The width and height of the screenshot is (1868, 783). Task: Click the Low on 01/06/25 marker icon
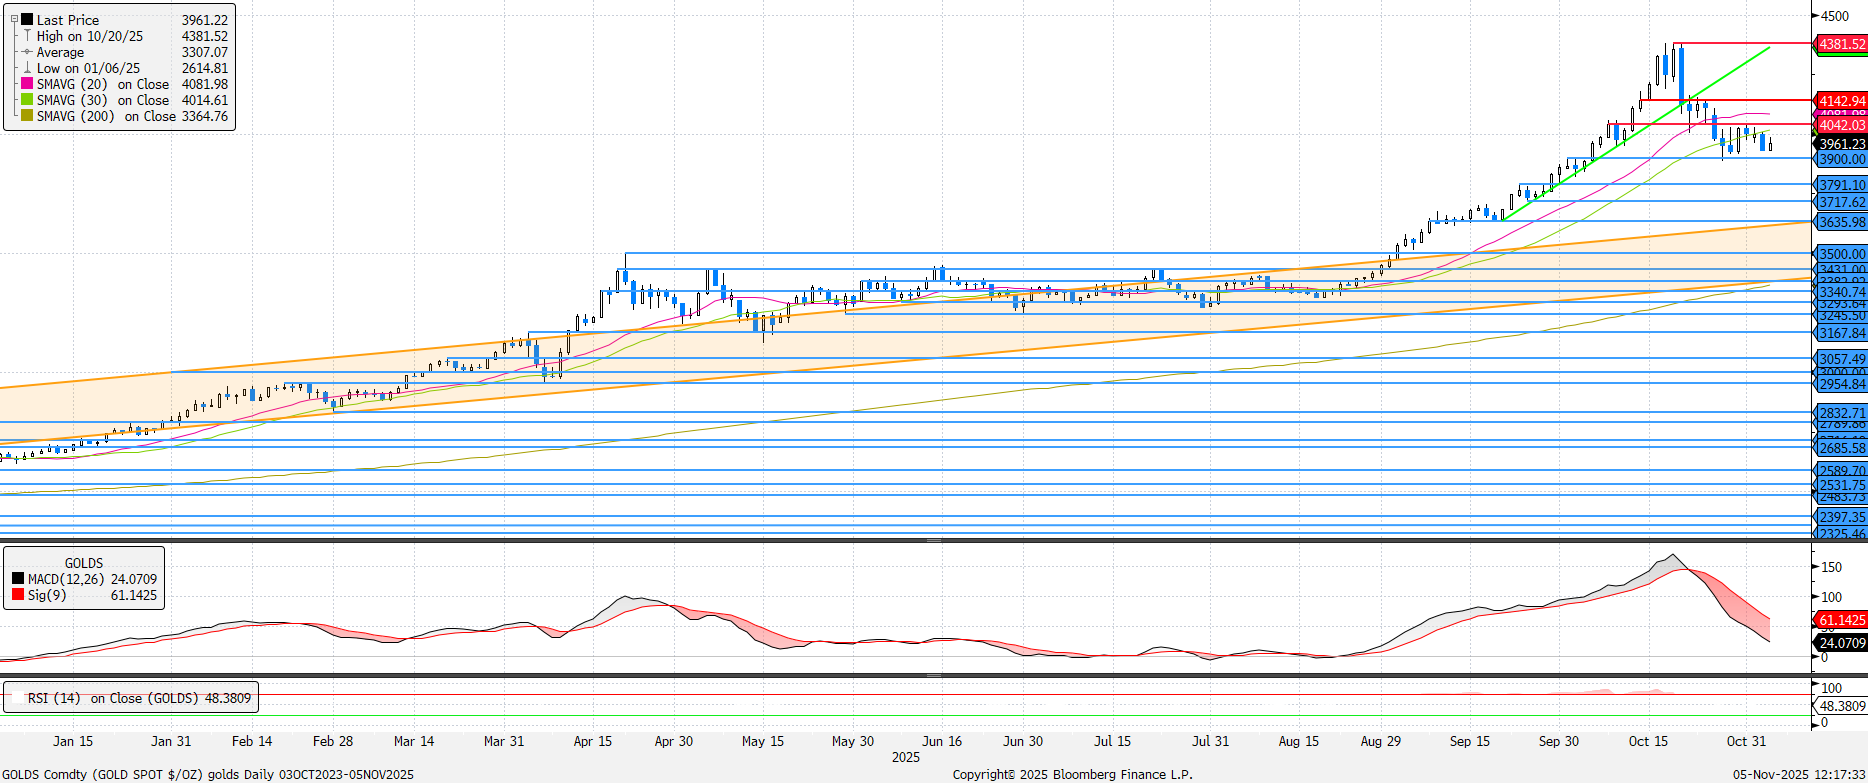click(27, 68)
